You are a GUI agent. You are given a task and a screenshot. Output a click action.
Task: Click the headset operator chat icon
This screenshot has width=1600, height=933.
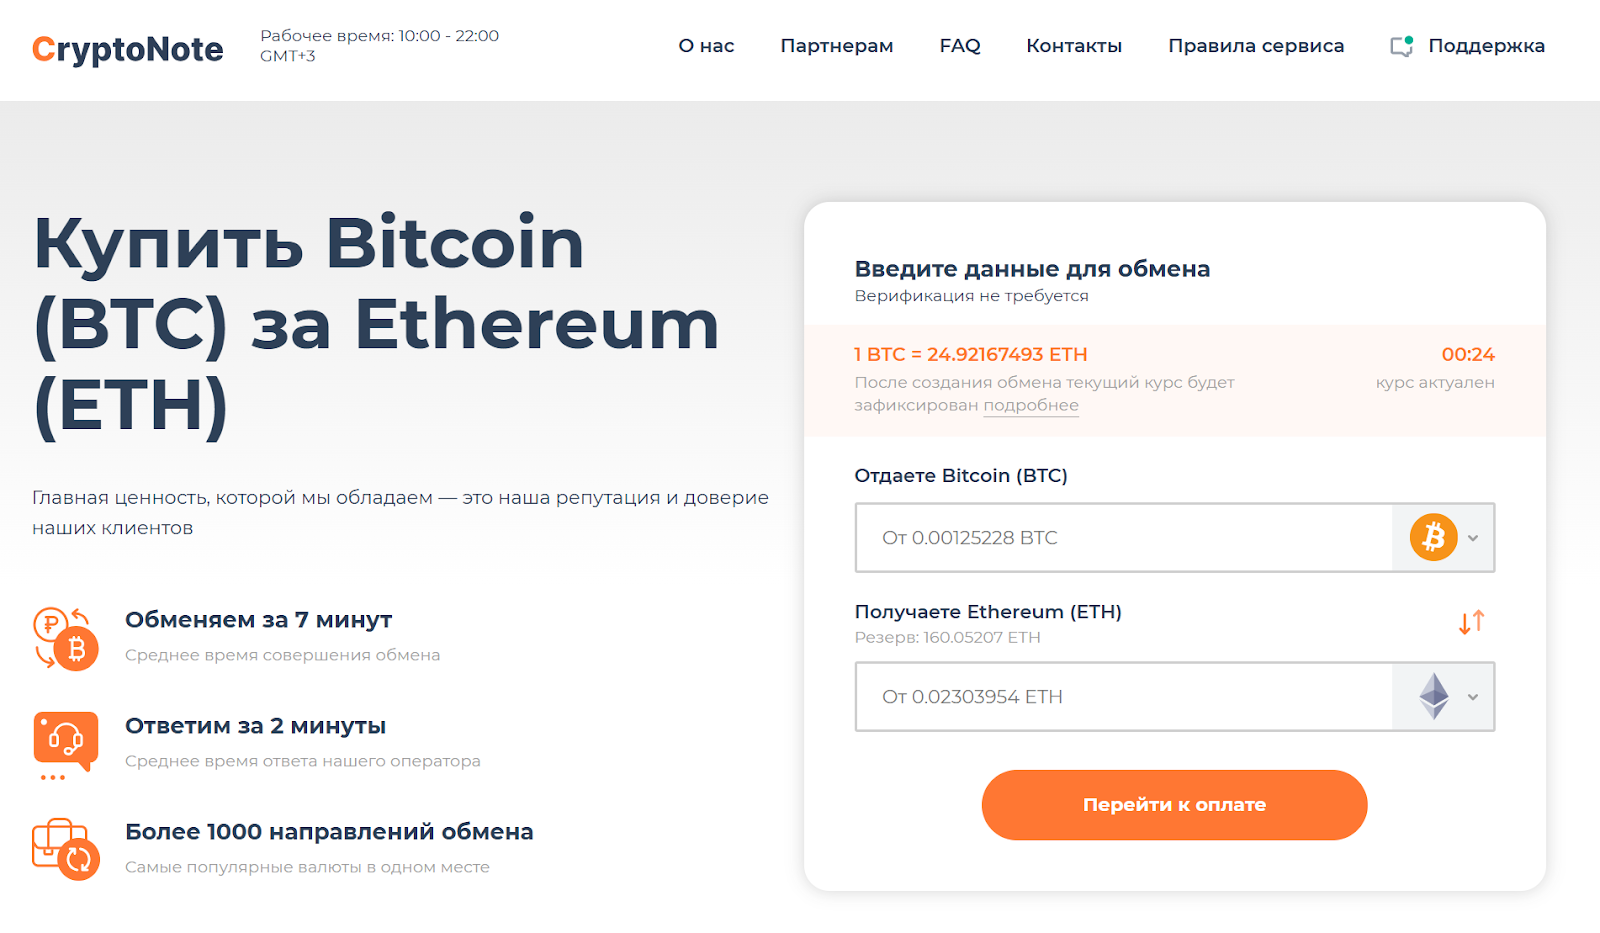click(x=66, y=744)
